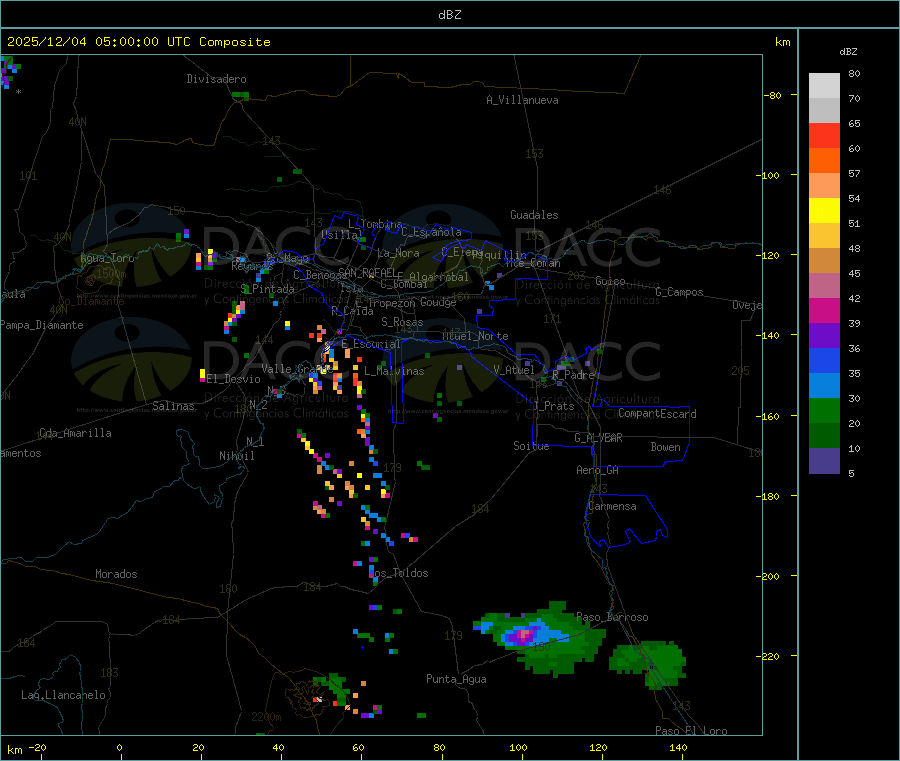The height and width of the screenshot is (761, 900).
Task: Select the magenta 42 dBZ legend swatch
Action: (824, 310)
